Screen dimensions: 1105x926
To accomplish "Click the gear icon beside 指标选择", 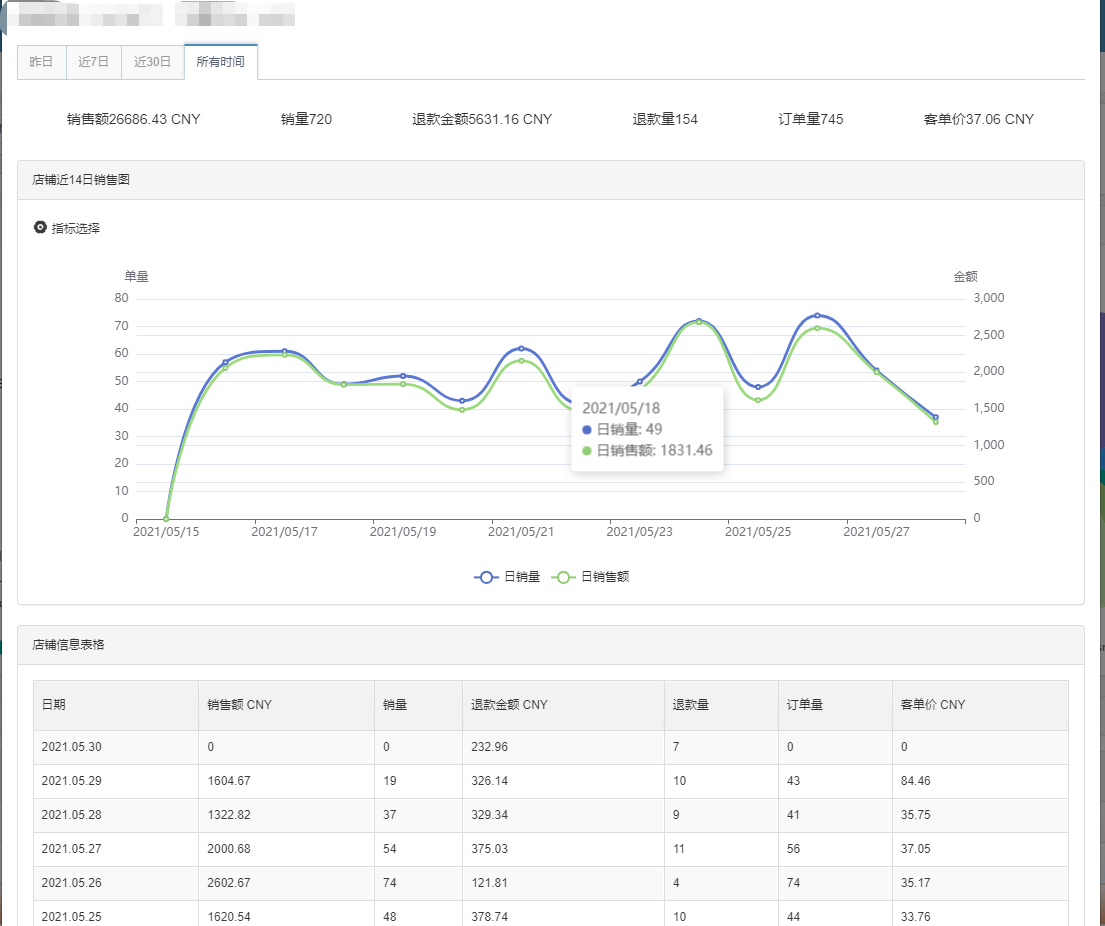I will (x=40, y=228).
